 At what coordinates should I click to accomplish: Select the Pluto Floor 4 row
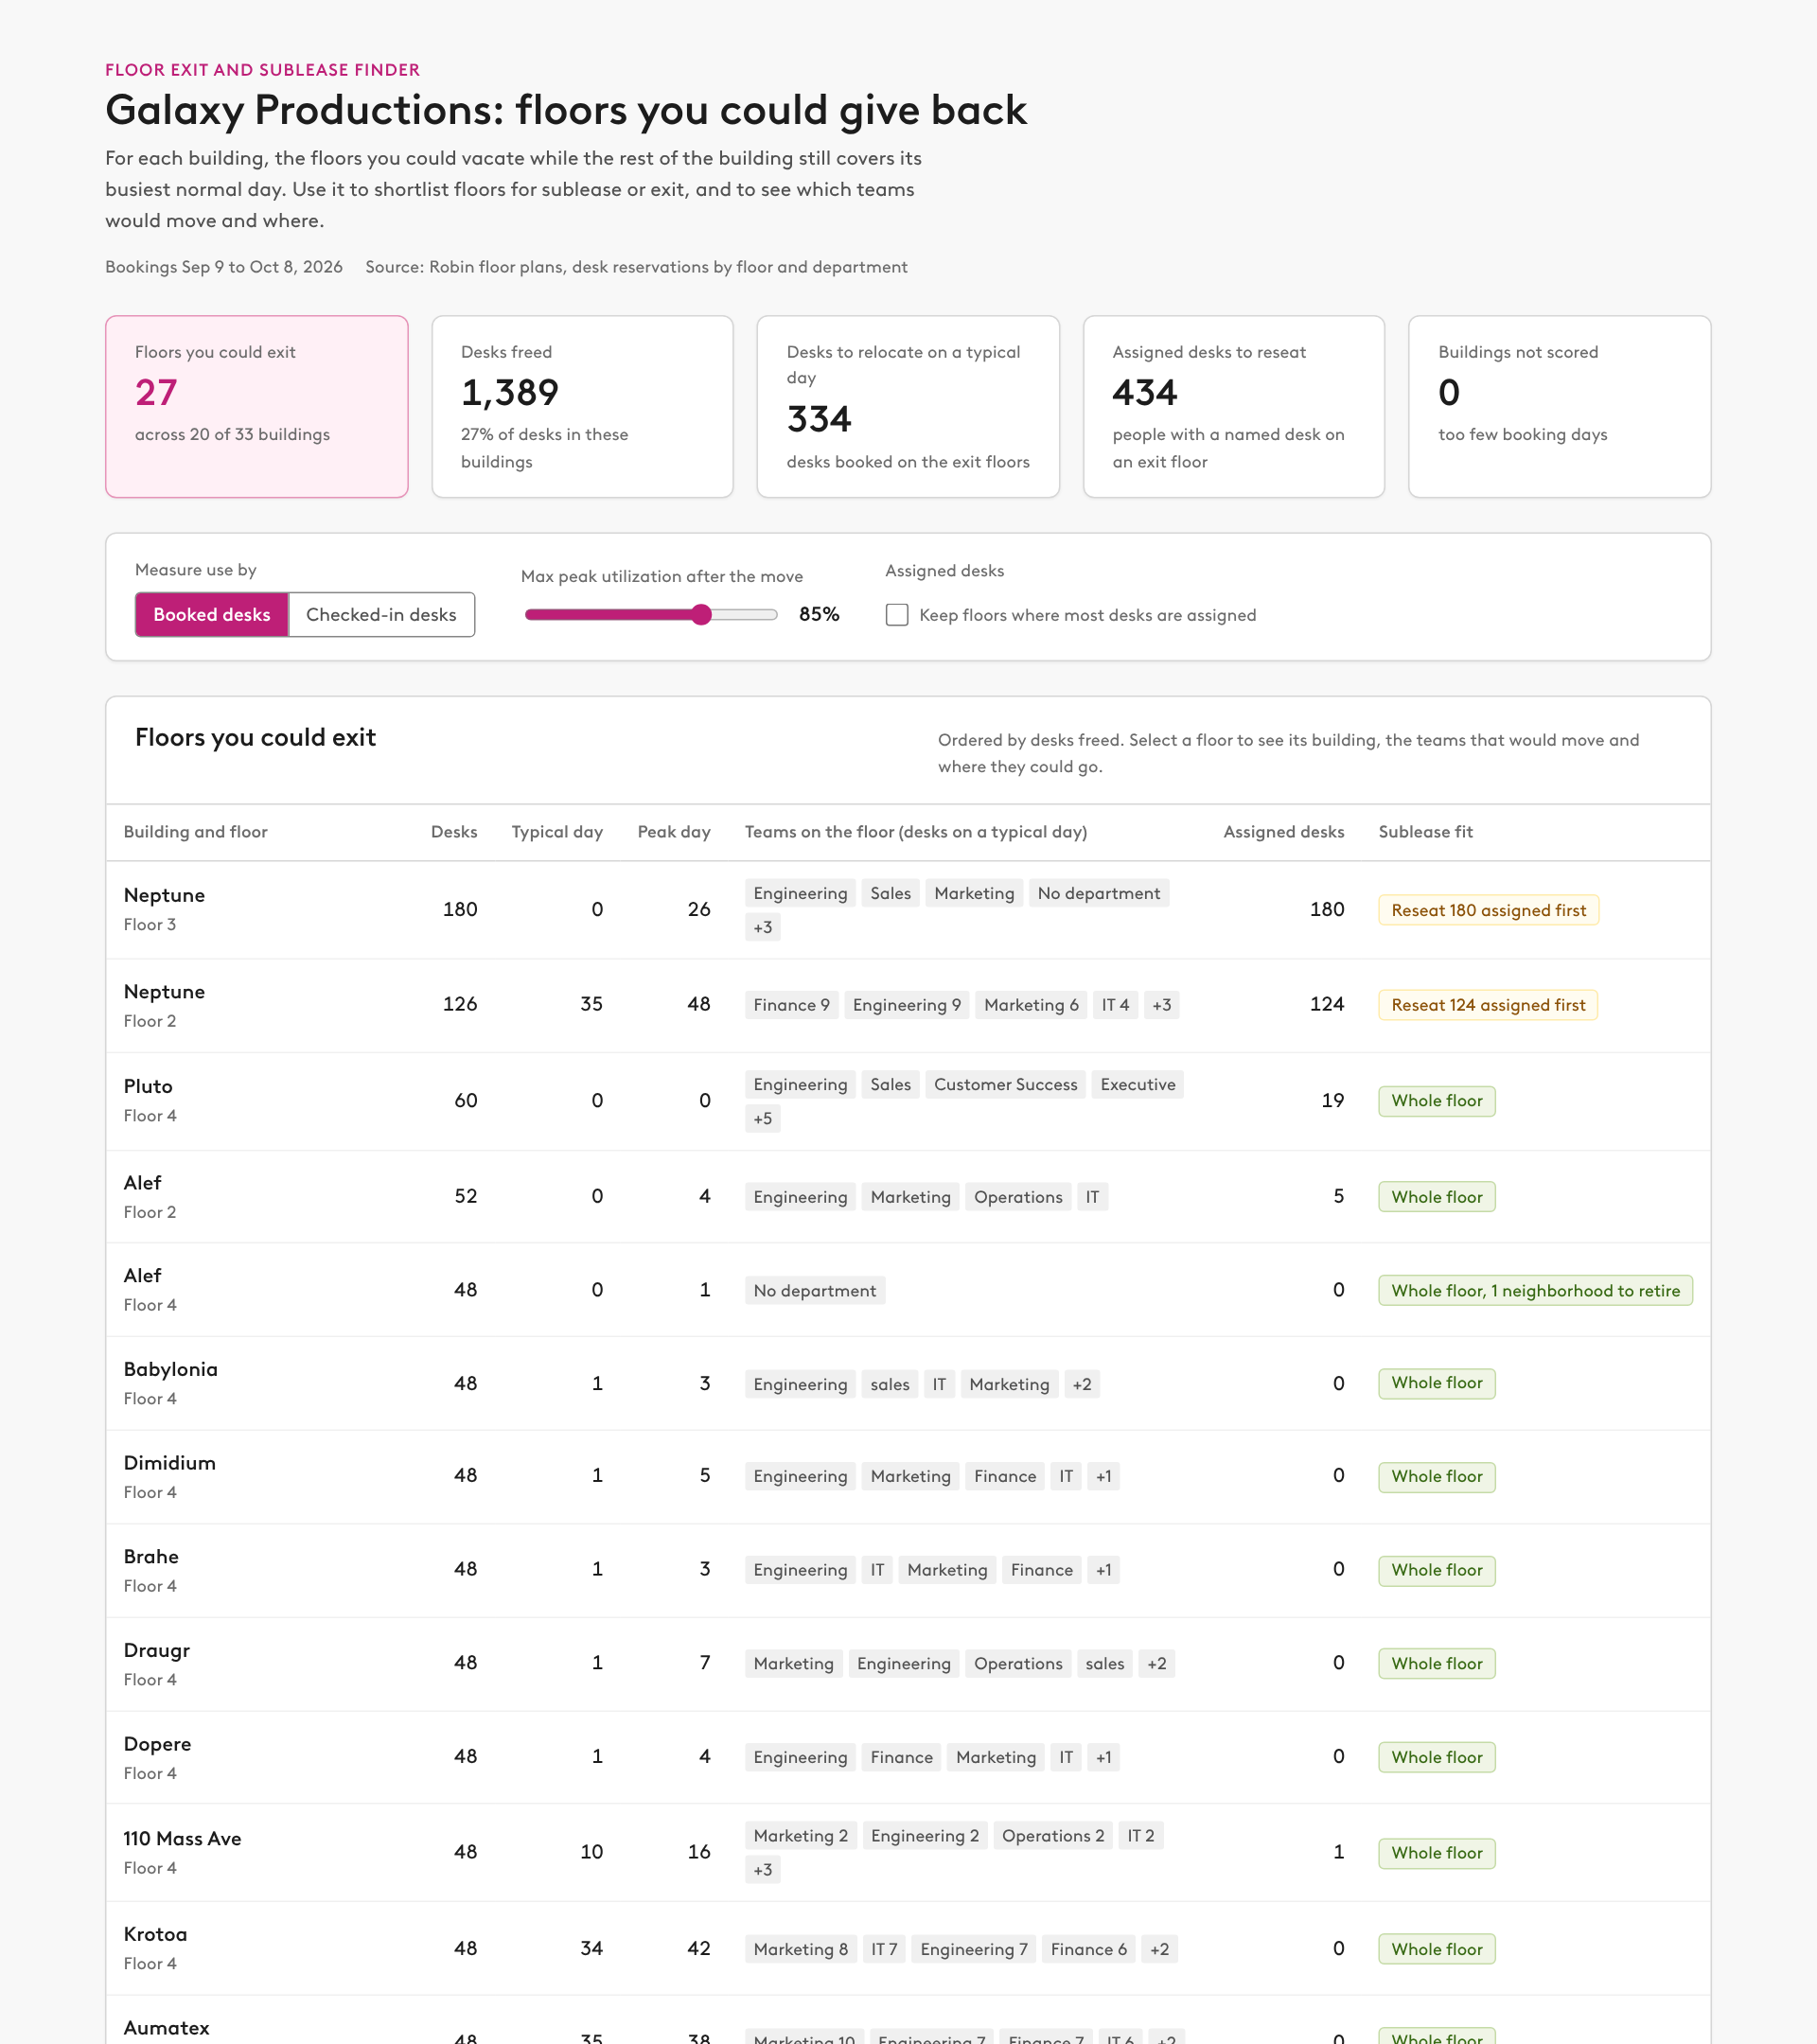click(x=908, y=1100)
